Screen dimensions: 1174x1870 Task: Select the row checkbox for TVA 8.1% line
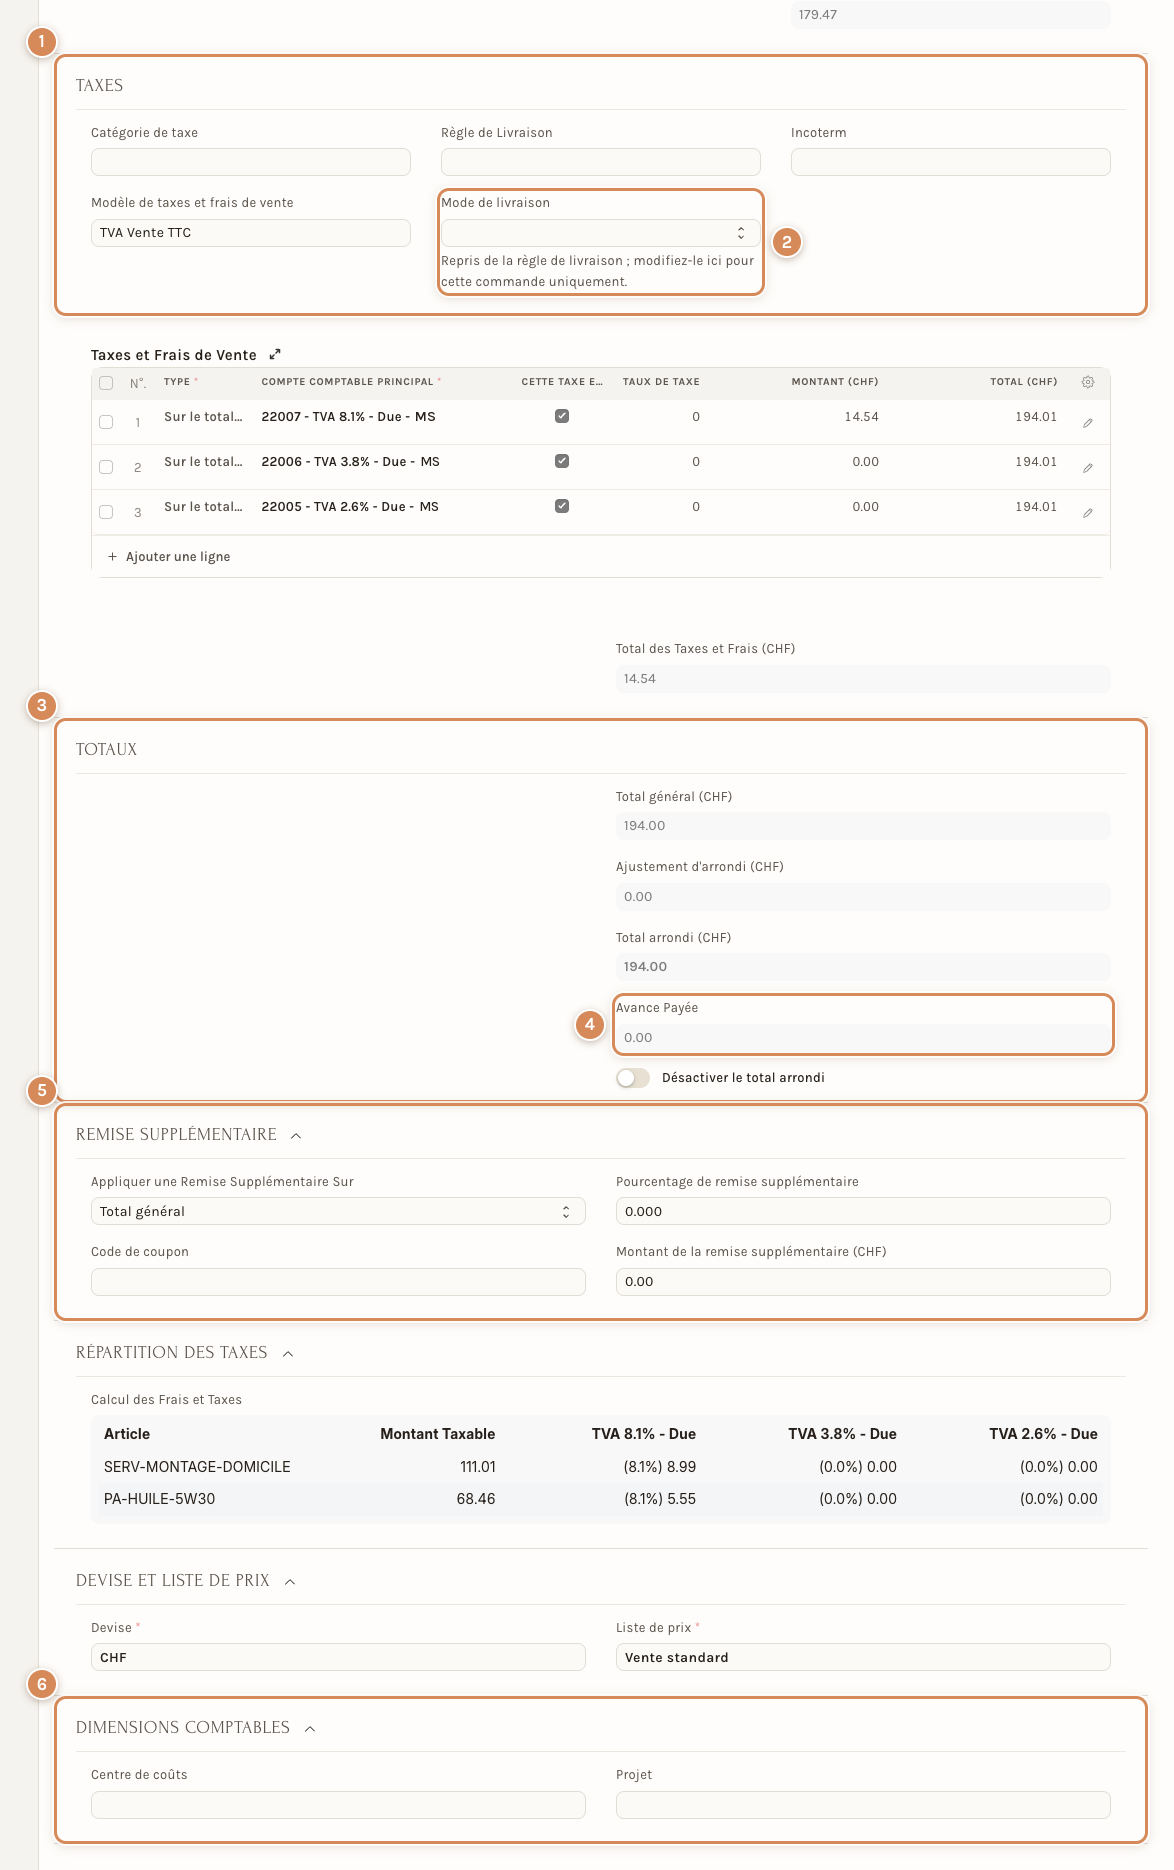click(x=106, y=422)
